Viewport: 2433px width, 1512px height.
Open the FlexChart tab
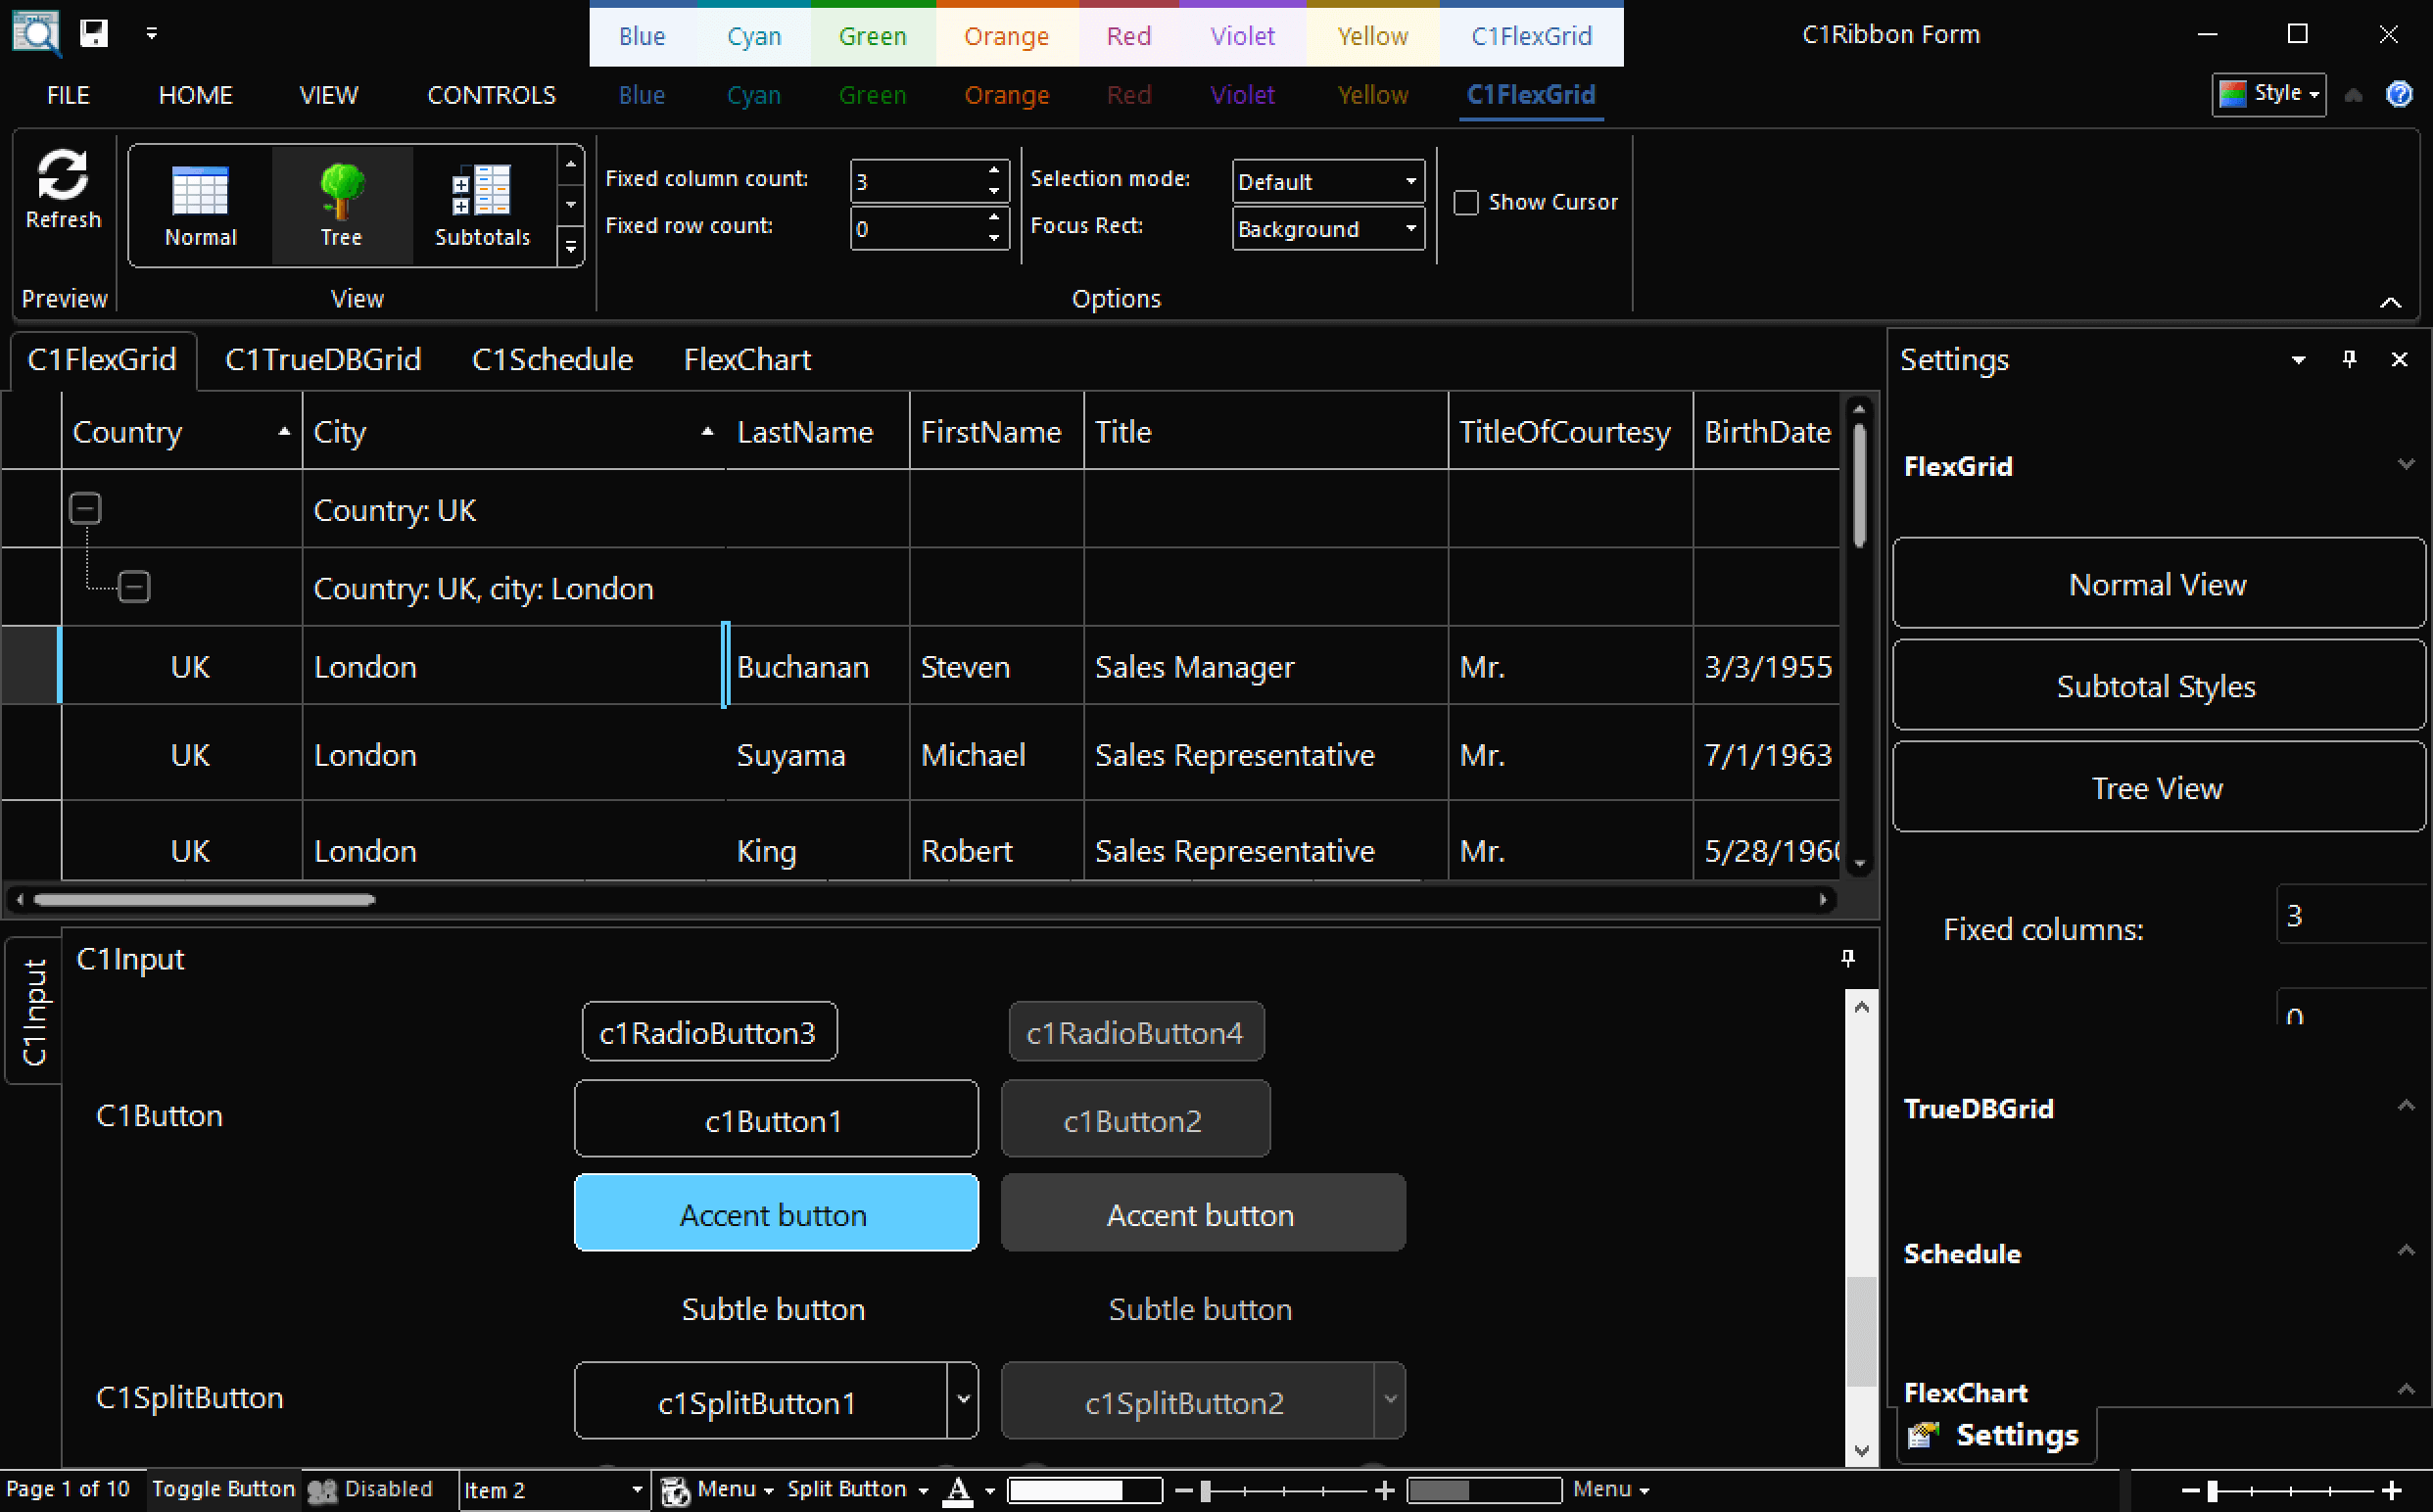(x=747, y=359)
